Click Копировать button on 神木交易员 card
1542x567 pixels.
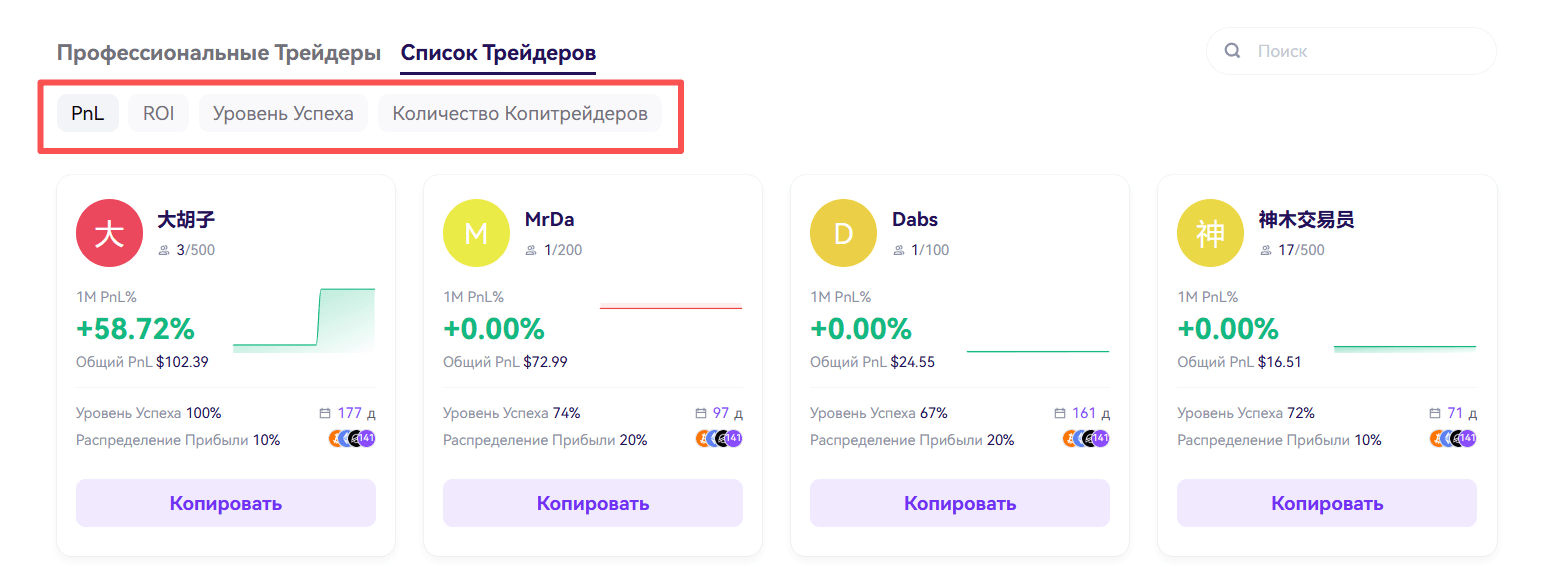point(1327,503)
